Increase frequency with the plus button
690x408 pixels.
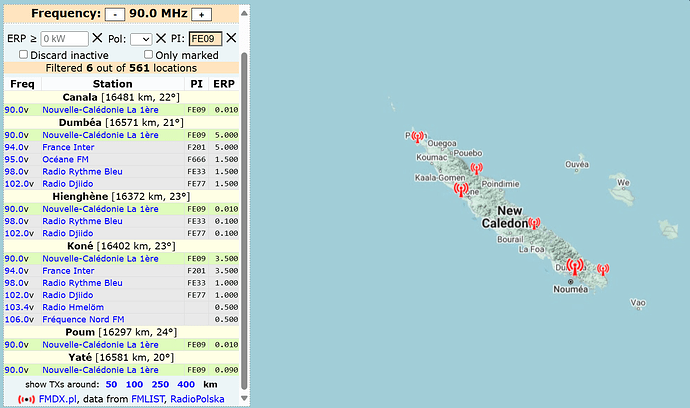(x=201, y=15)
